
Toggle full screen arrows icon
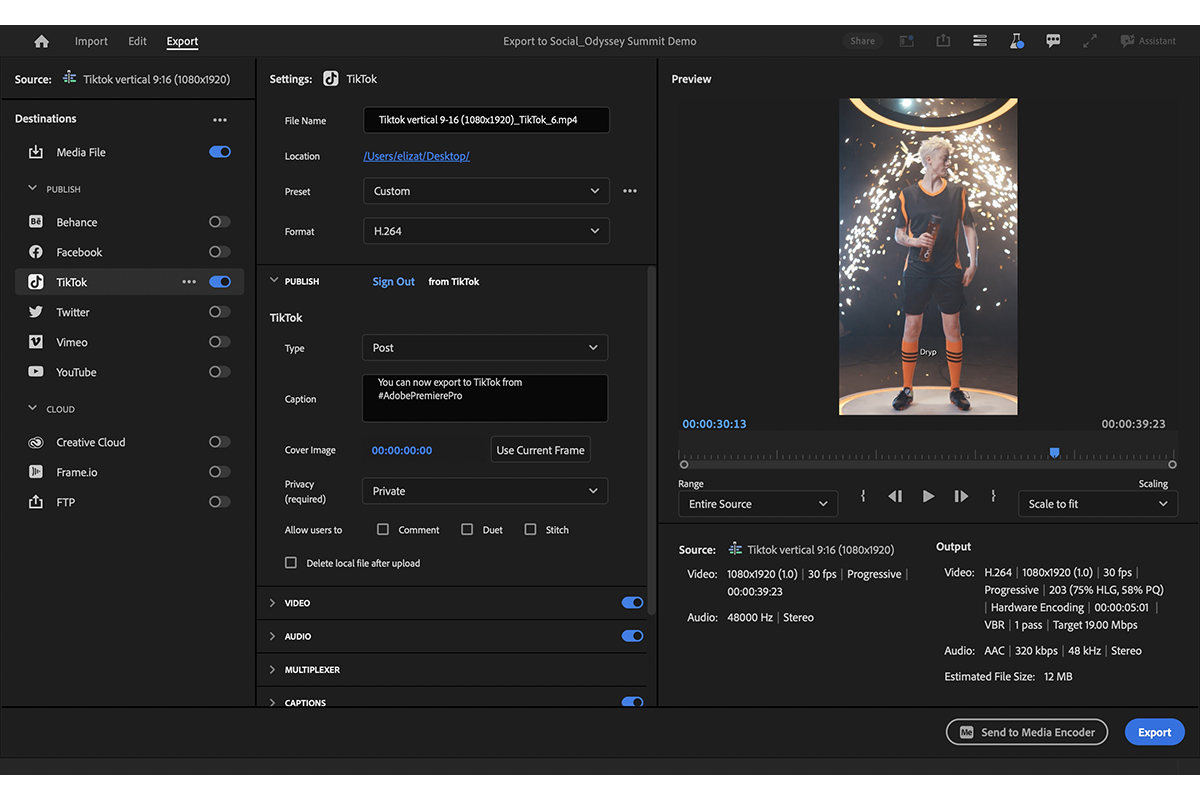pos(1090,41)
